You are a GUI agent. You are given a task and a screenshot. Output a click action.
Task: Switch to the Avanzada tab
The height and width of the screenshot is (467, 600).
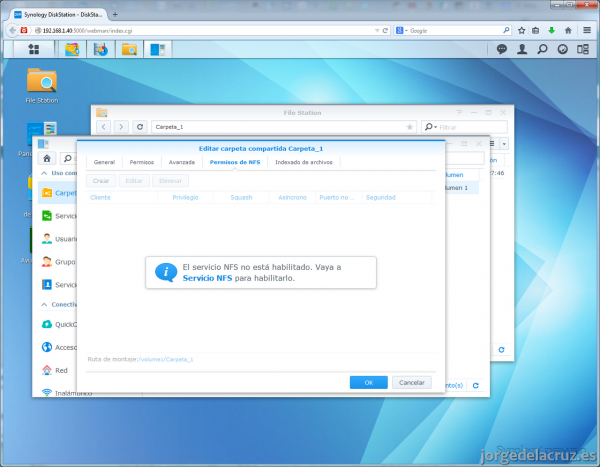[x=182, y=162]
